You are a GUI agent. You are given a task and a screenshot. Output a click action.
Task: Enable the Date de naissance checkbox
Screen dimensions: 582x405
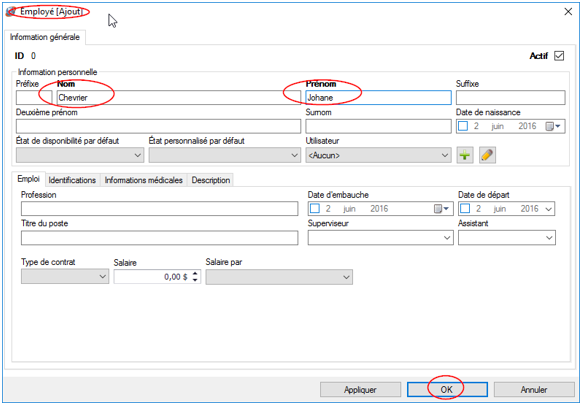tap(463, 126)
